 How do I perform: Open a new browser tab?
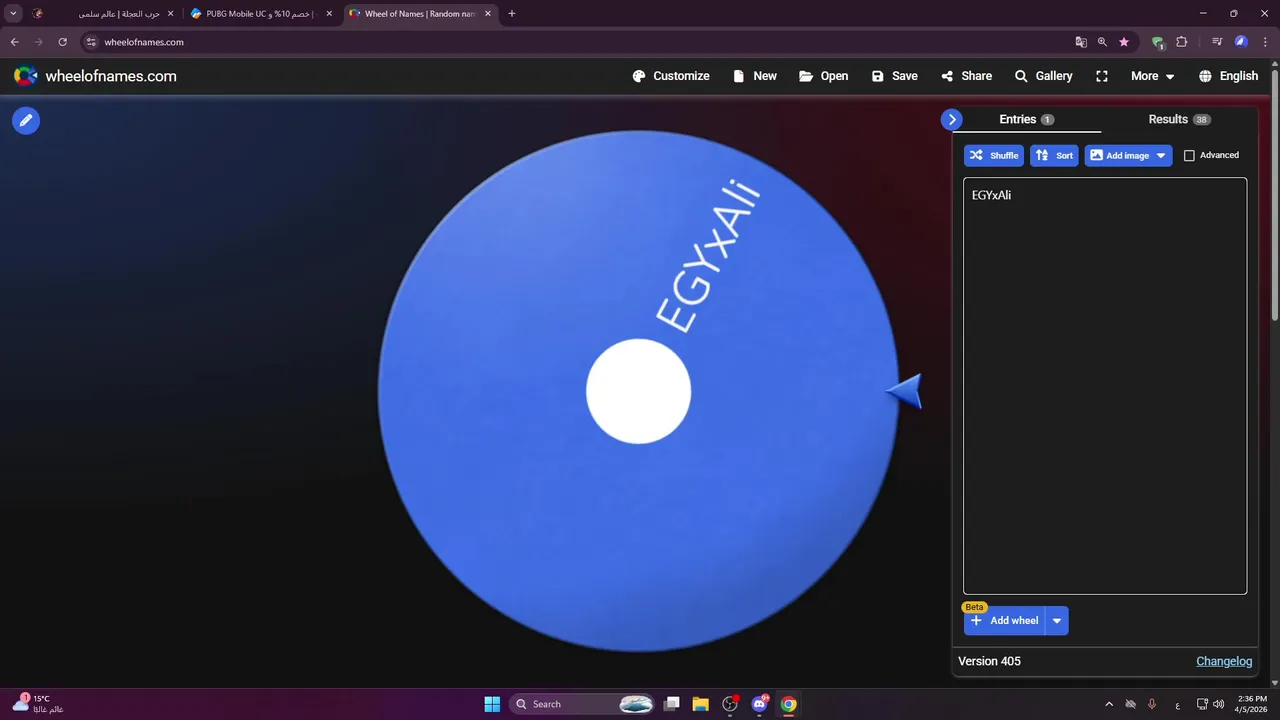click(x=512, y=14)
